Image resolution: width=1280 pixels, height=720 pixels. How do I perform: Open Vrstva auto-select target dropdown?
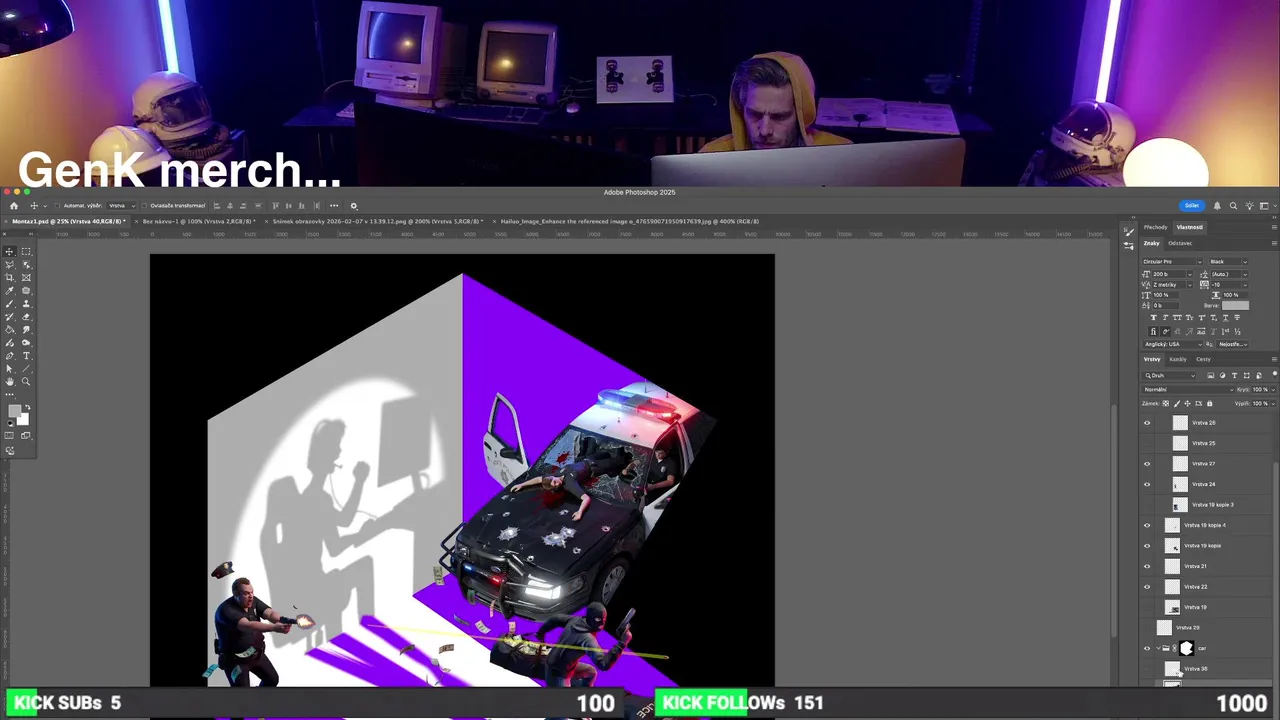pyautogui.click(x=119, y=206)
